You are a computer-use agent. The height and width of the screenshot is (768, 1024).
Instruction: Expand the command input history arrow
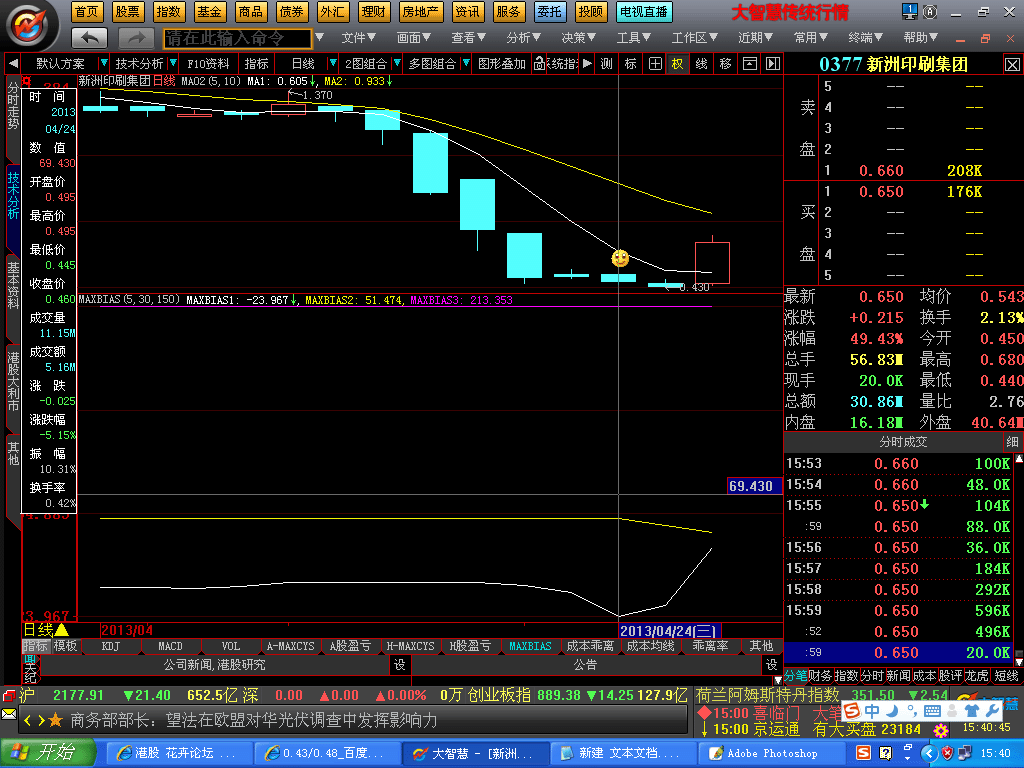pyautogui.click(x=319, y=38)
